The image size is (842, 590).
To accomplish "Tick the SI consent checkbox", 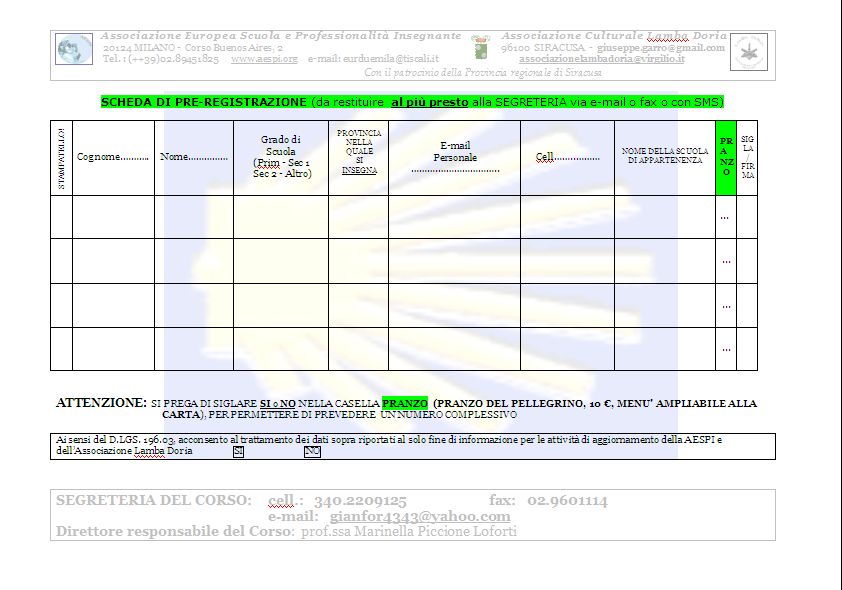I will pos(238,452).
